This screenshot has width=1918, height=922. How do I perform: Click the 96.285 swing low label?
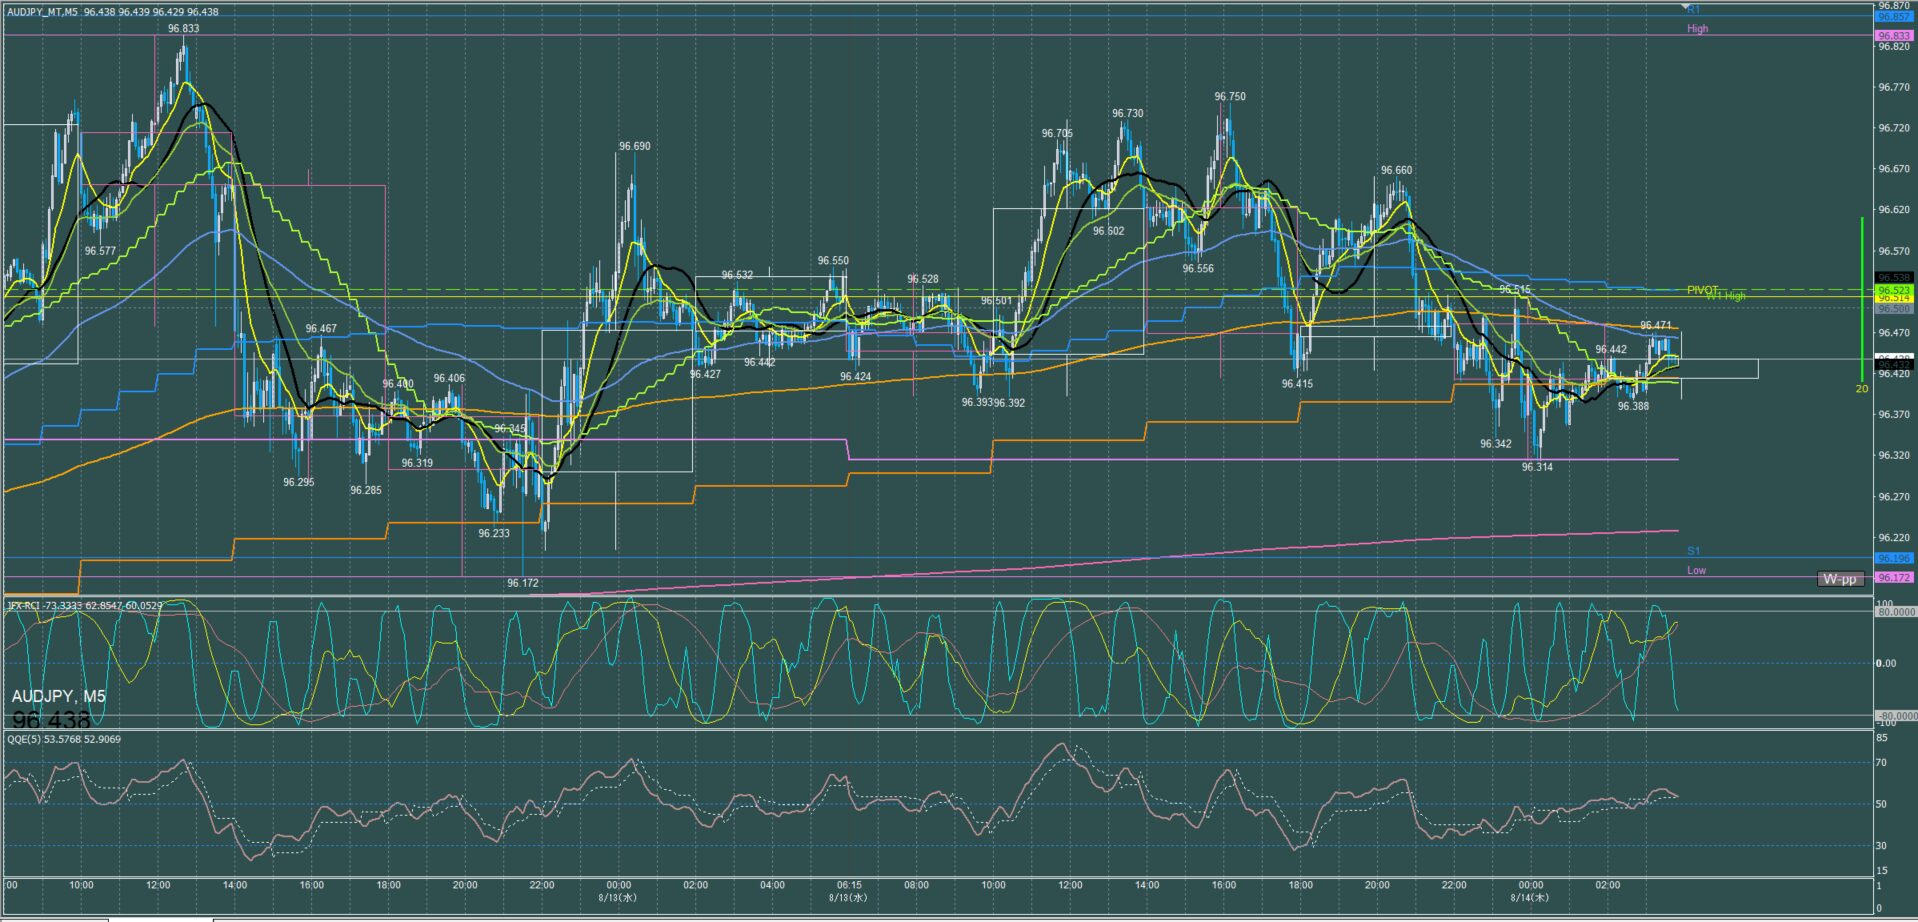coord(366,490)
